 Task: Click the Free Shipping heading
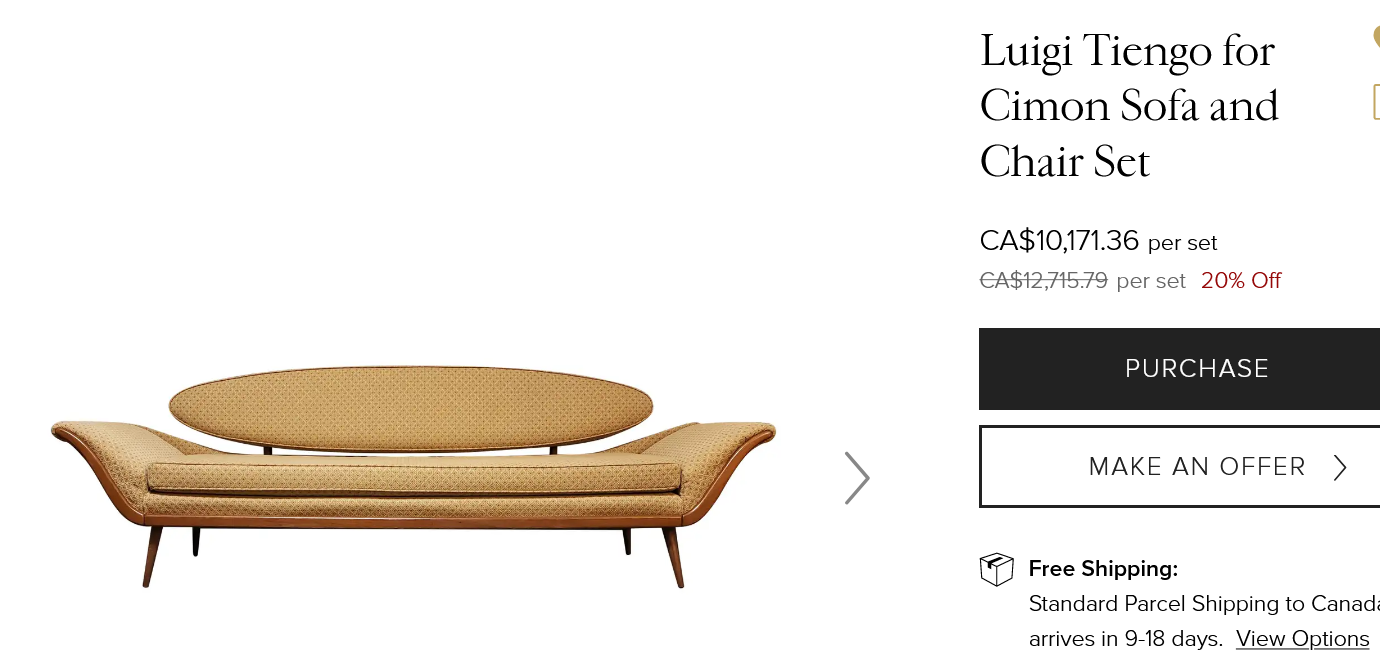coord(1103,569)
